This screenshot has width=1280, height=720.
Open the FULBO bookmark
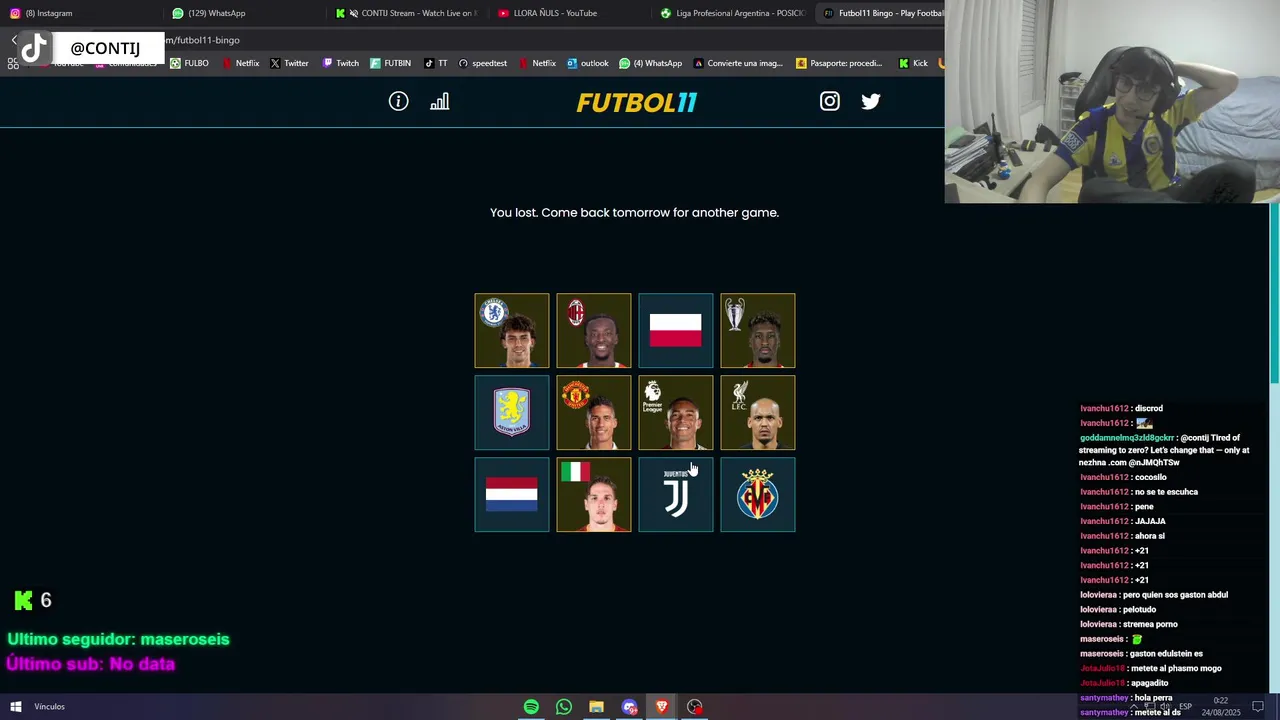tap(189, 63)
